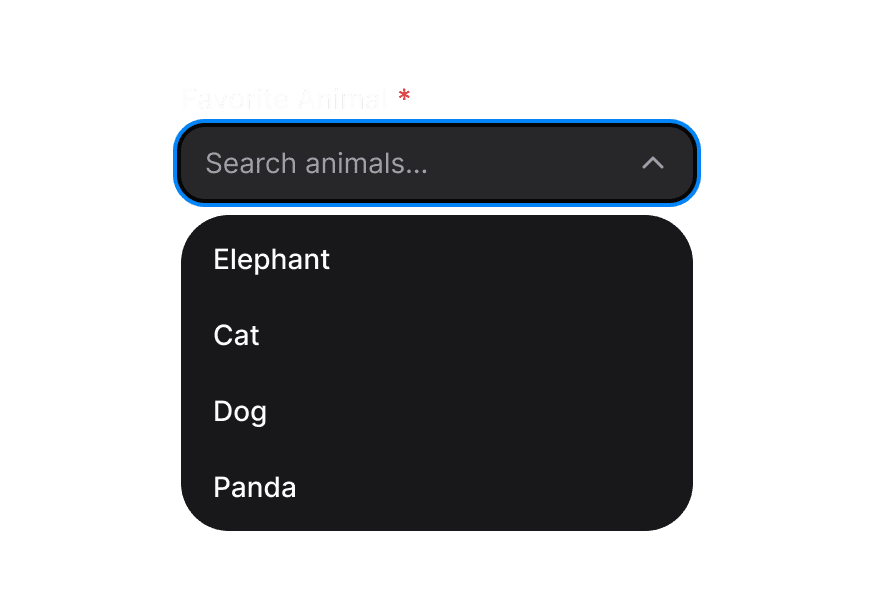The height and width of the screenshot is (594, 874).
Task: Close the animal list via up arrow
Action: (x=653, y=163)
